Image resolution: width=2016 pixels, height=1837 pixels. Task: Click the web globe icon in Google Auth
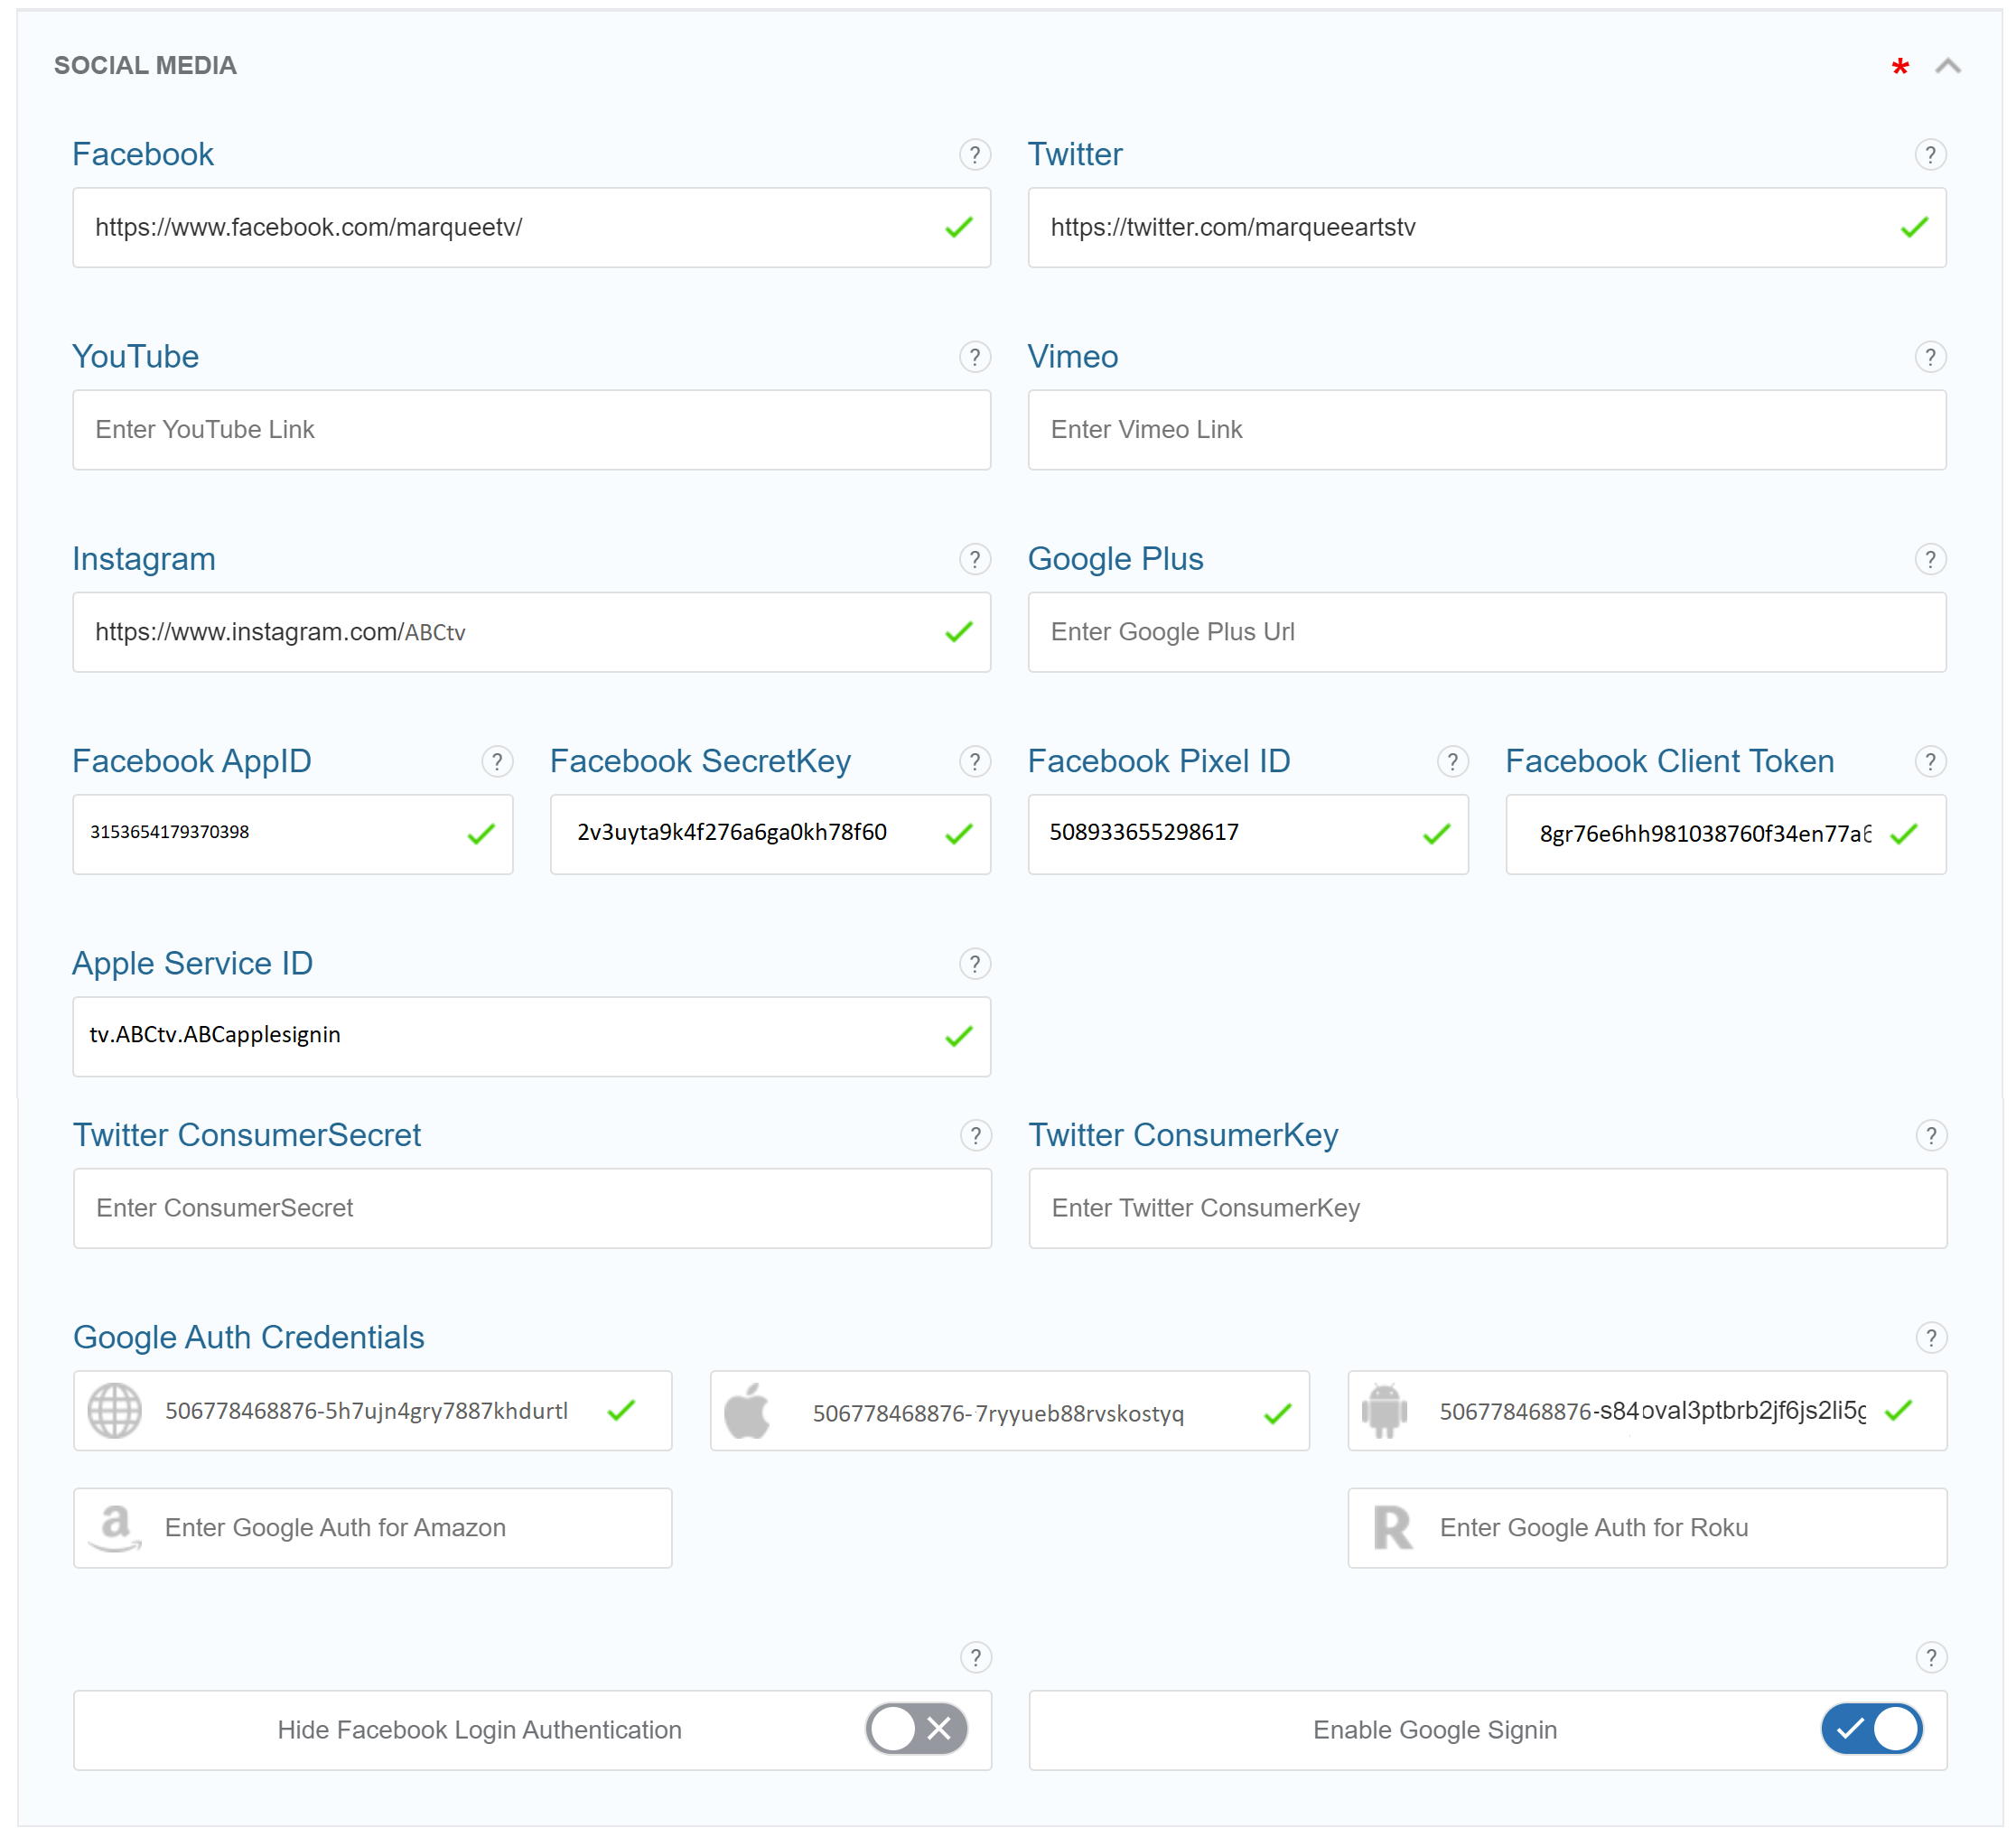click(115, 1411)
